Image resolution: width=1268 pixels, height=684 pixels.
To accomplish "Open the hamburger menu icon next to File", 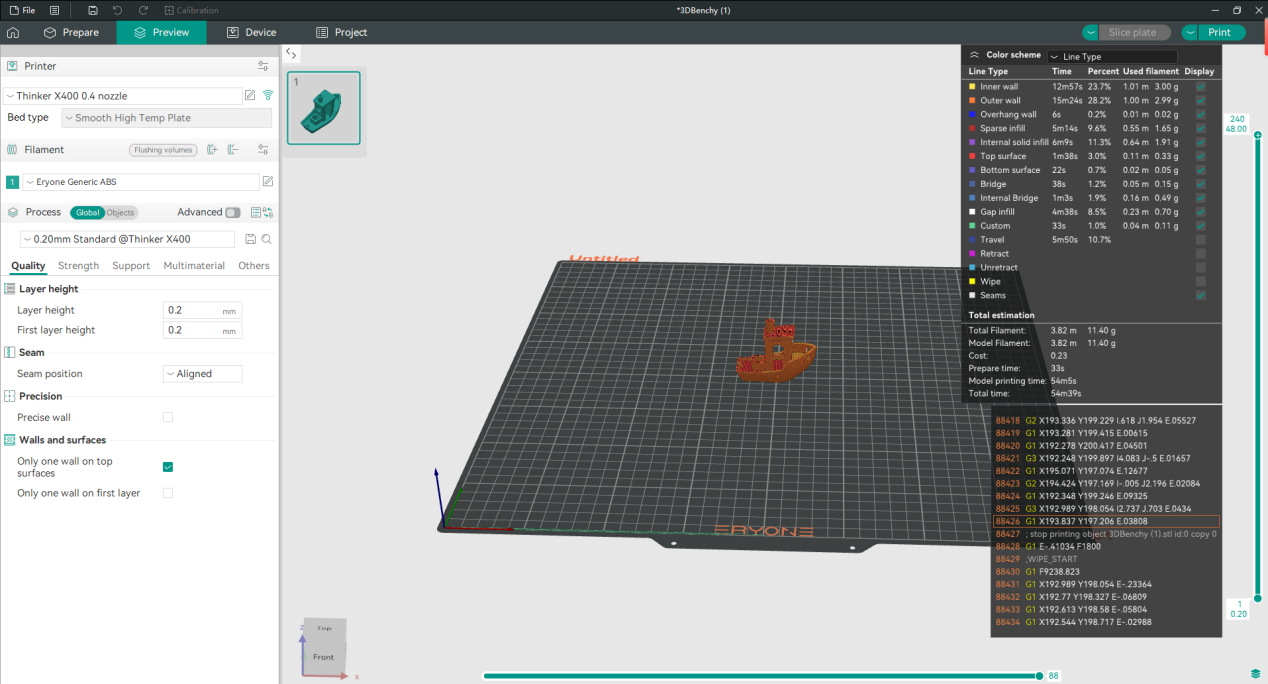I will (54, 10).
